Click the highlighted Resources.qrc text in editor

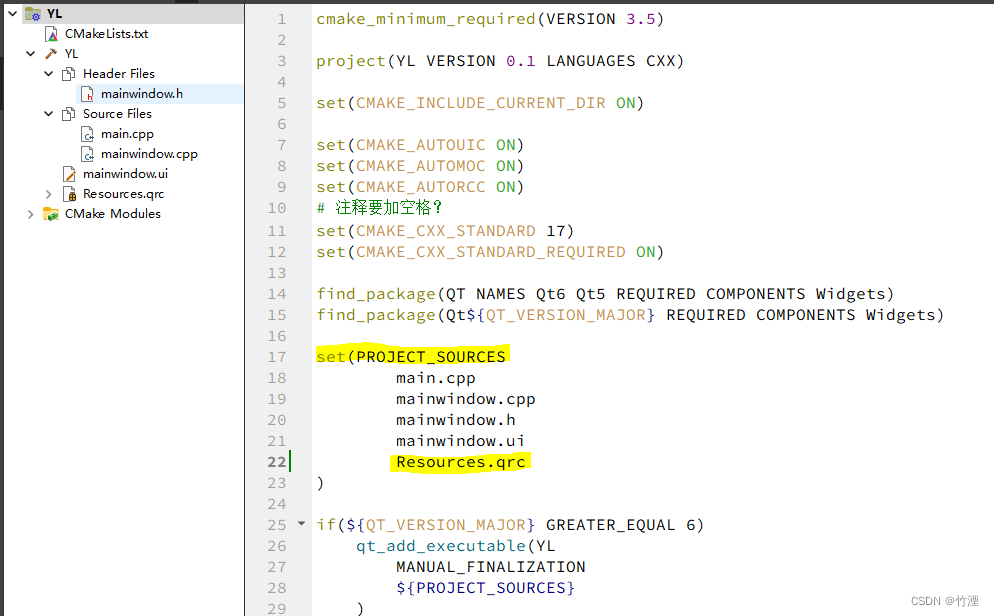[x=461, y=462]
